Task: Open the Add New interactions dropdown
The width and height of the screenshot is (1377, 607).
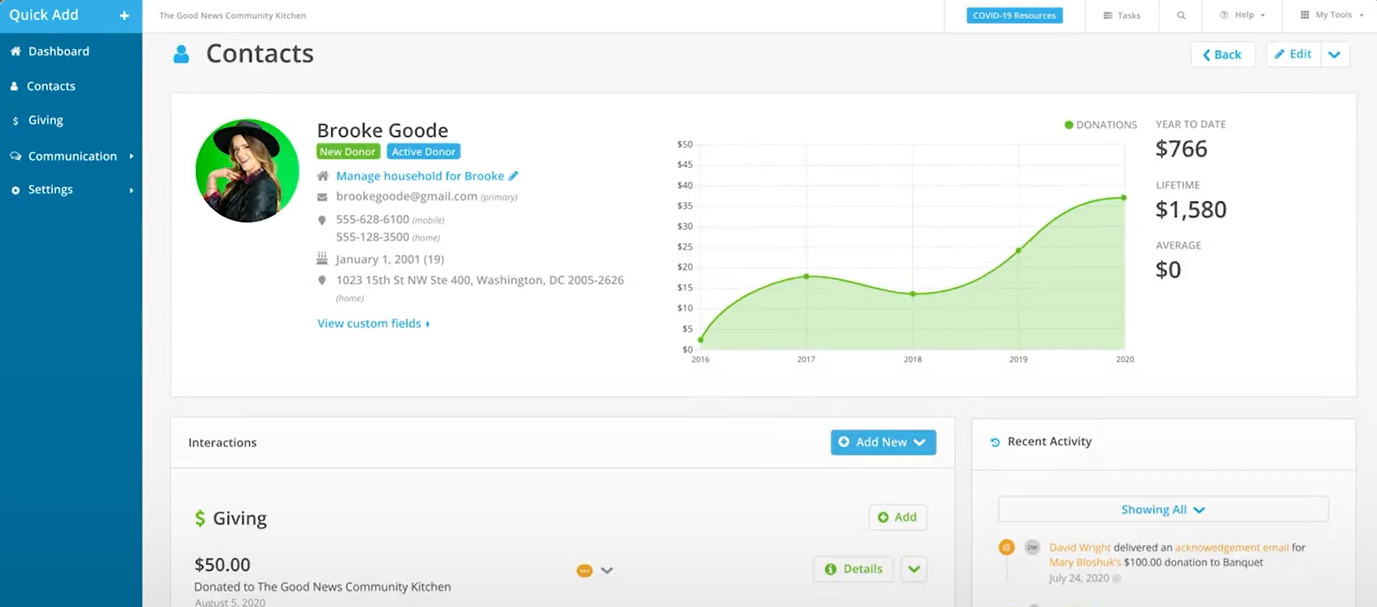Action: pos(883,442)
